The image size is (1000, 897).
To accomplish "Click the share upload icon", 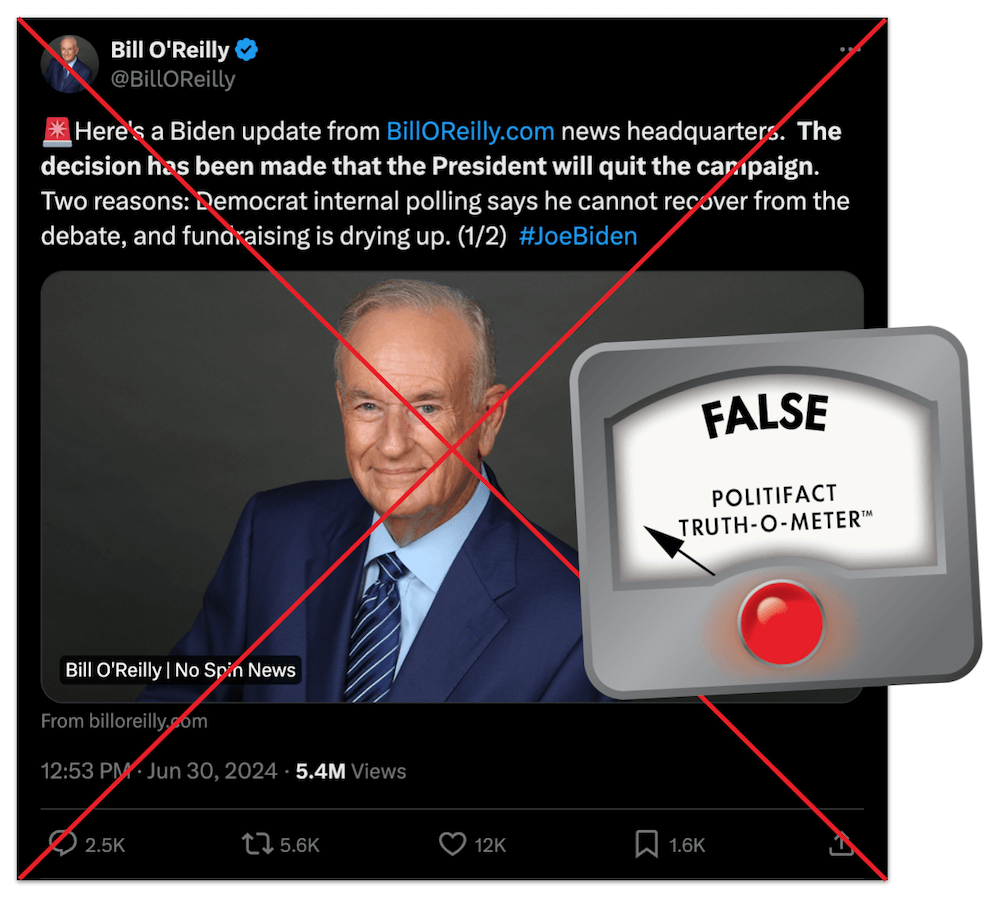I will (x=841, y=843).
